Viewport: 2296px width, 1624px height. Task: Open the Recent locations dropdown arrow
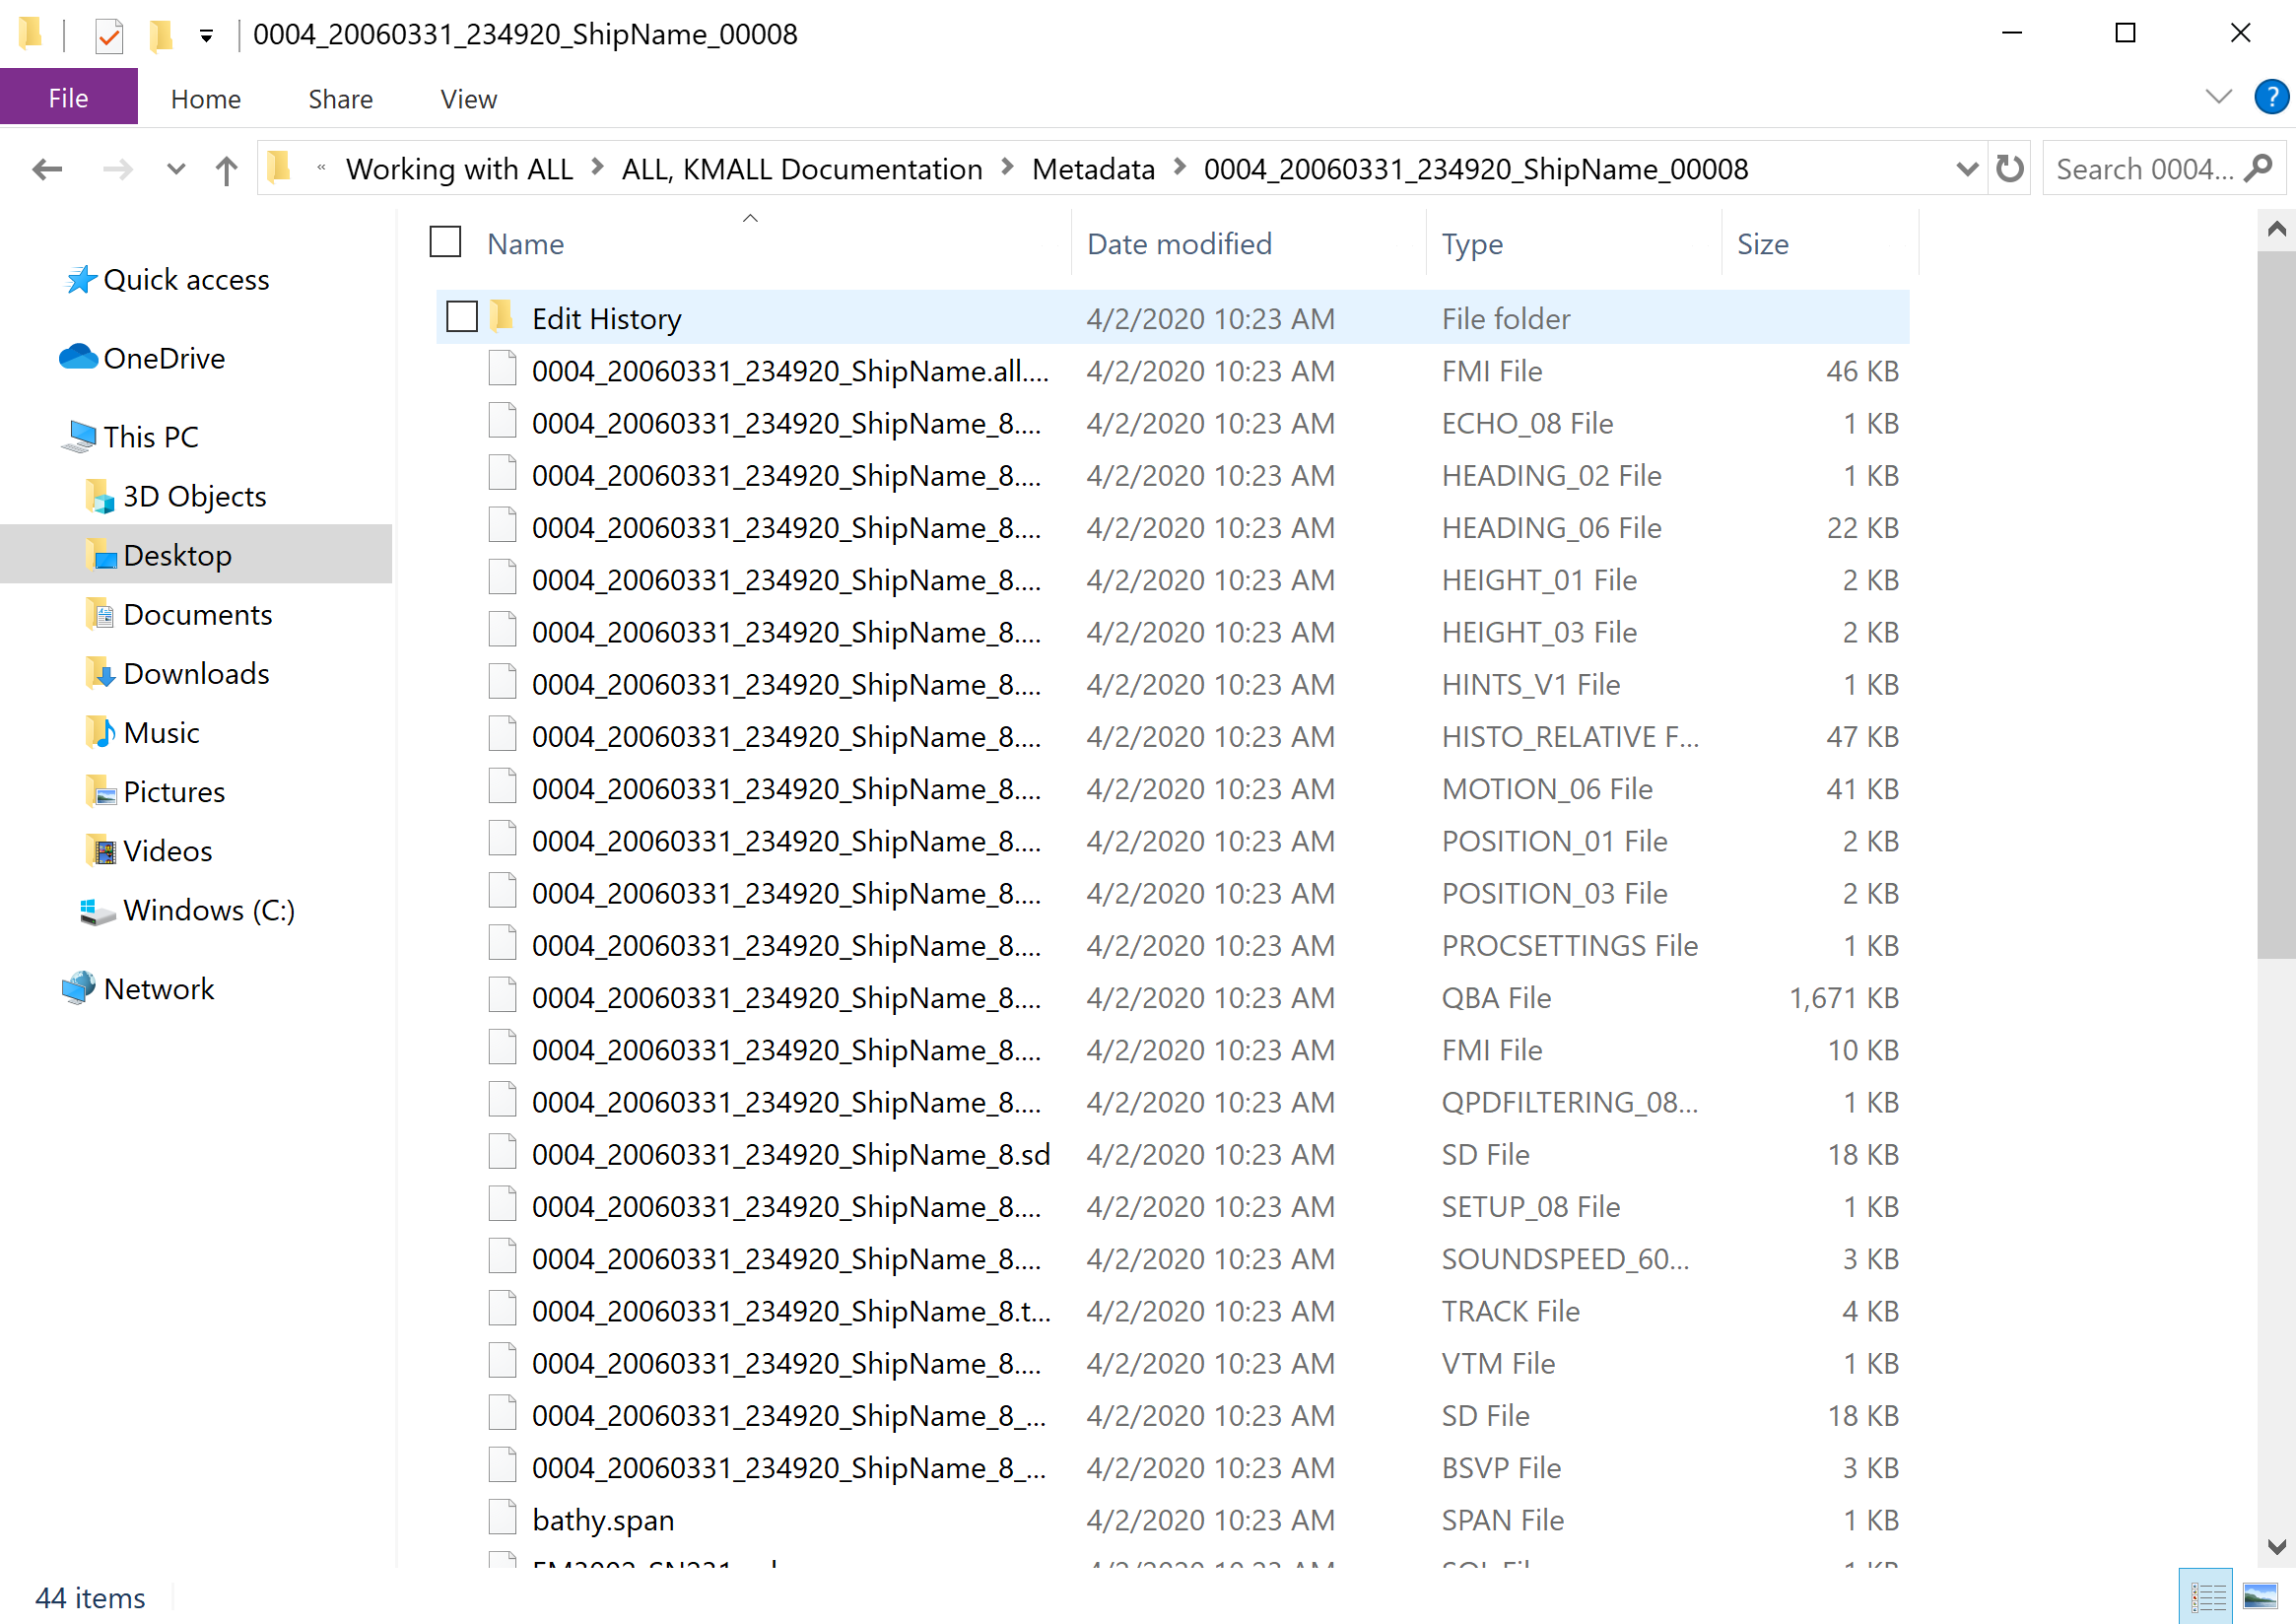click(x=175, y=169)
